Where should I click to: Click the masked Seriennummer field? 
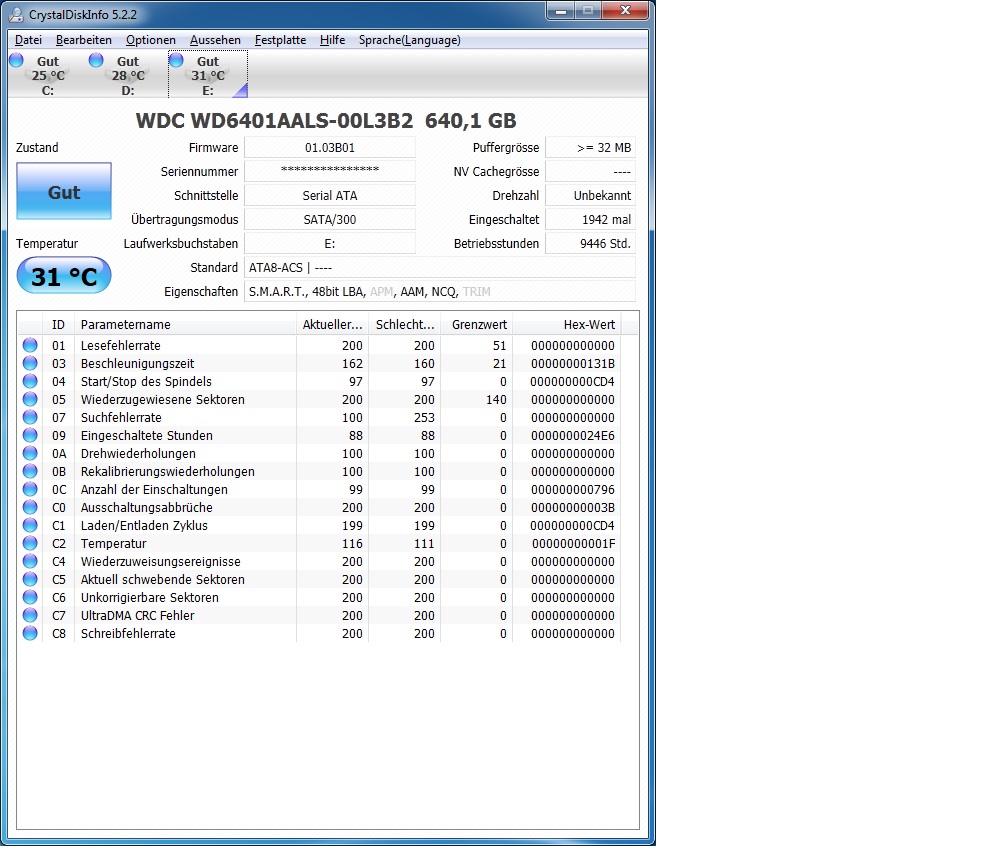[x=330, y=172]
